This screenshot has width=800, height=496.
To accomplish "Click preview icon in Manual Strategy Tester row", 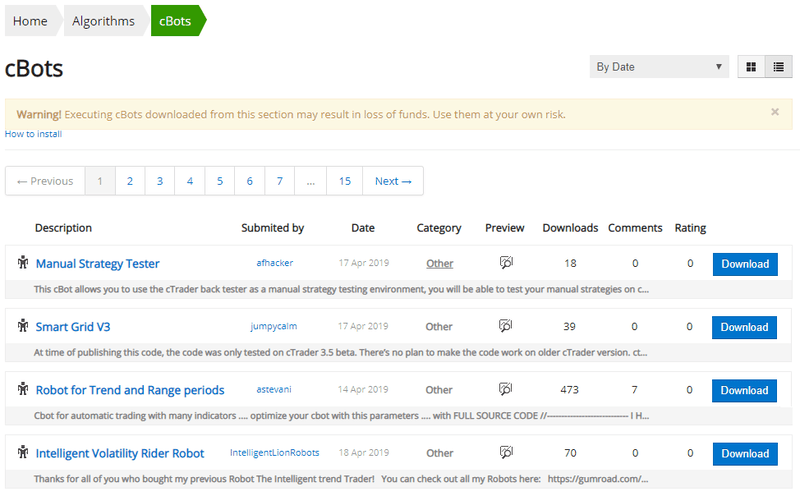I will click(506, 262).
